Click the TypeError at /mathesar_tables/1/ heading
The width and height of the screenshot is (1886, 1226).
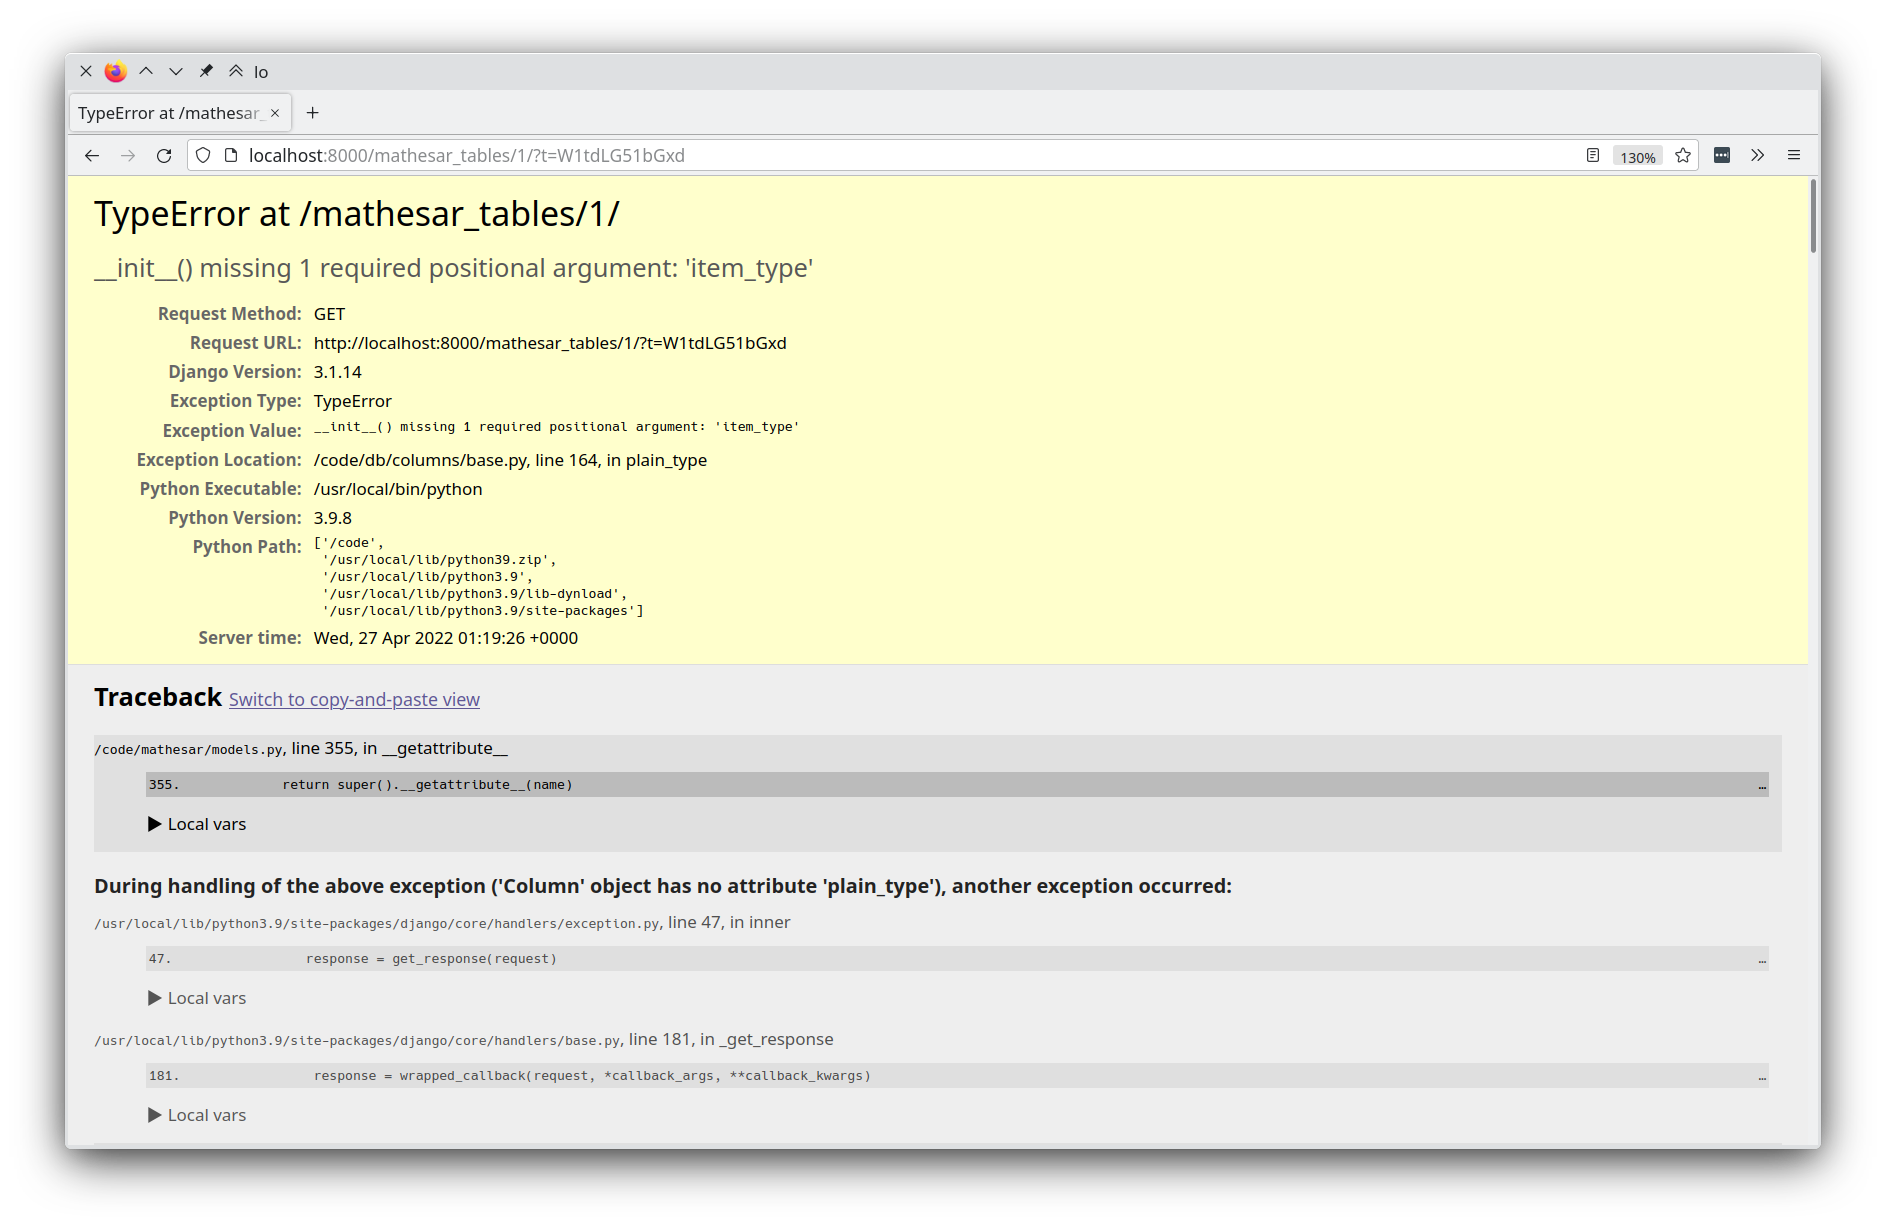pos(357,214)
